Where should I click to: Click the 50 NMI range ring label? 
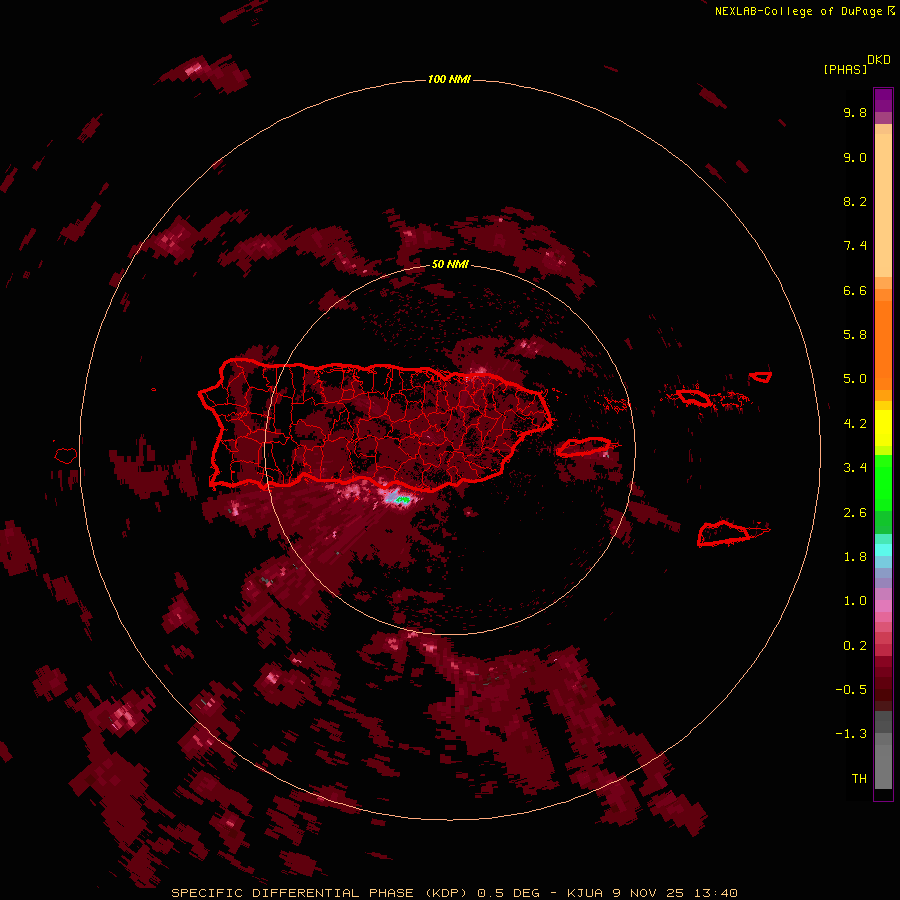click(x=450, y=264)
